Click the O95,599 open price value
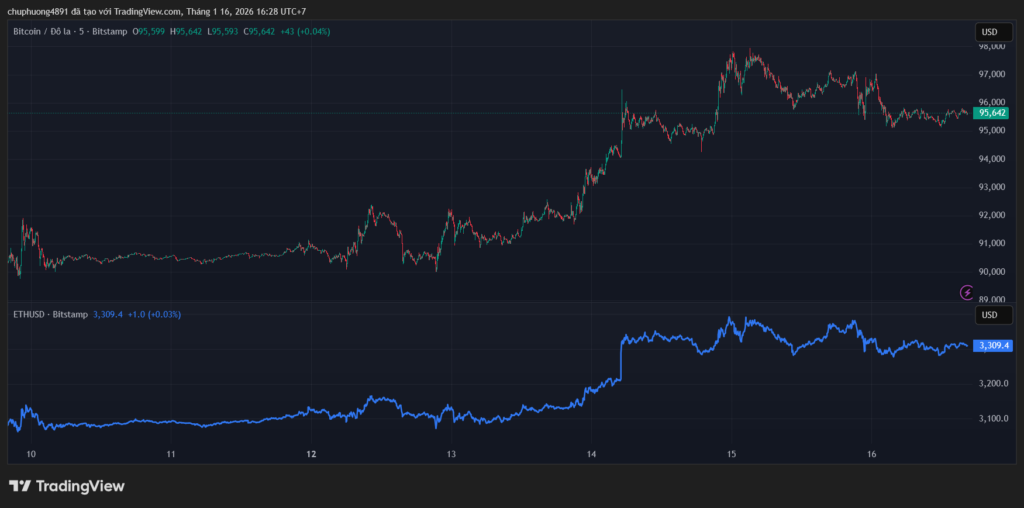The image size is (1024, 508). pos(149,32)
